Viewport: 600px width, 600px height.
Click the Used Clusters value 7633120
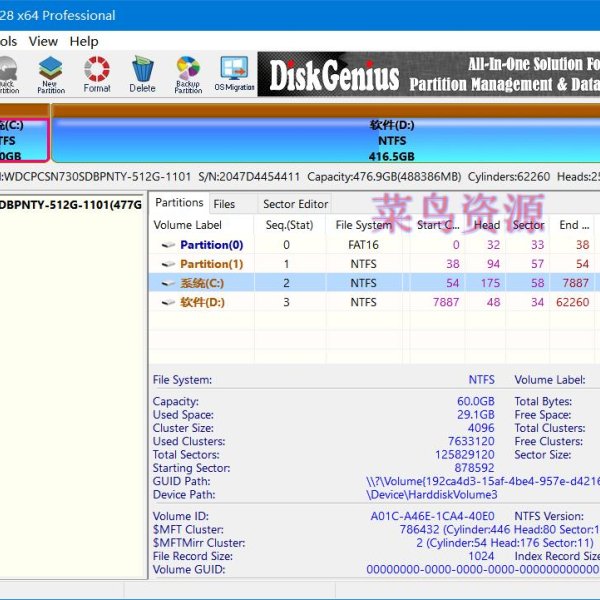pyautogui.click(x=471, y=441)
